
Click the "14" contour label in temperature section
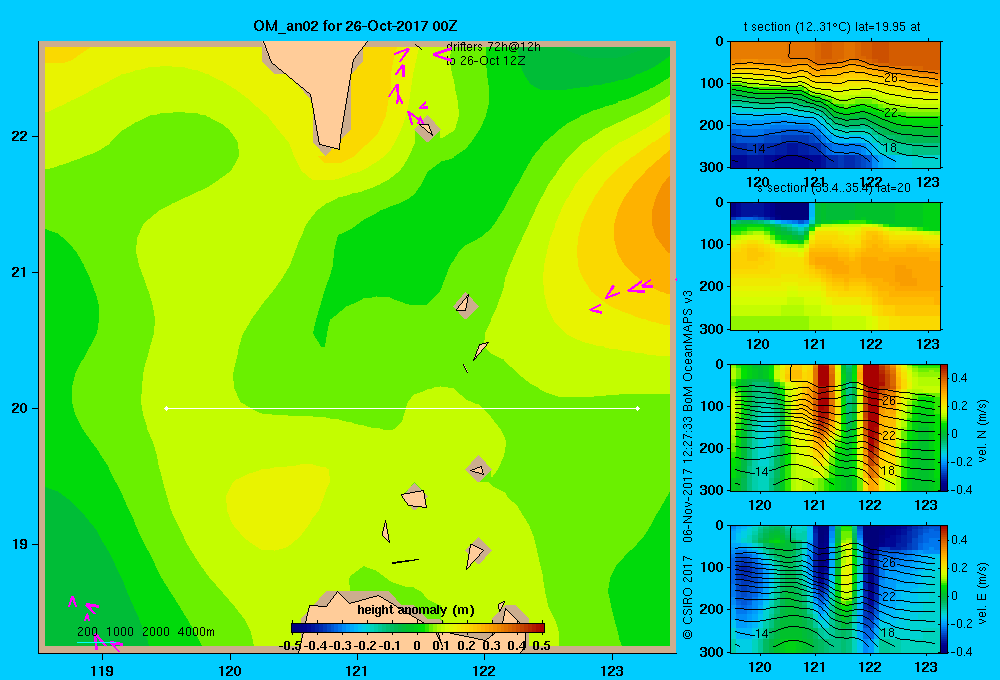point(758,149)
